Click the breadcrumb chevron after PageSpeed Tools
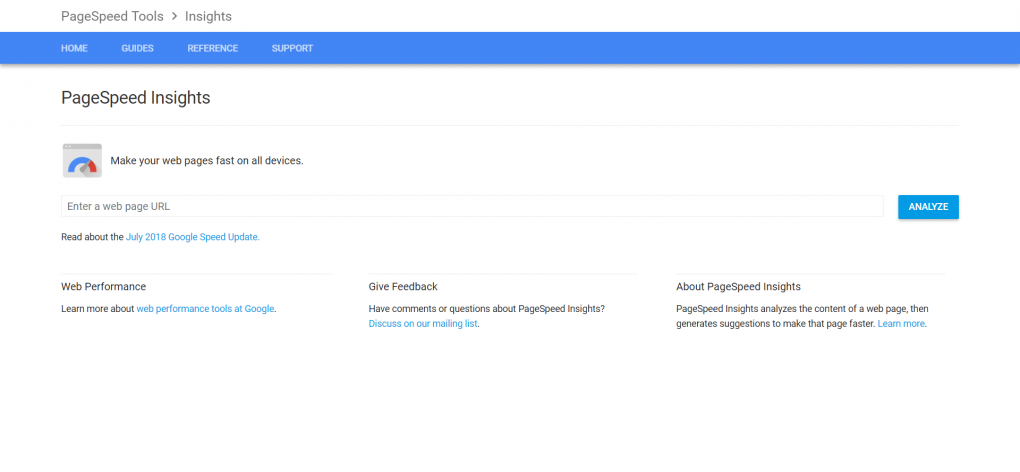Screen dimensions: 1020x472 tap(174, 16)
